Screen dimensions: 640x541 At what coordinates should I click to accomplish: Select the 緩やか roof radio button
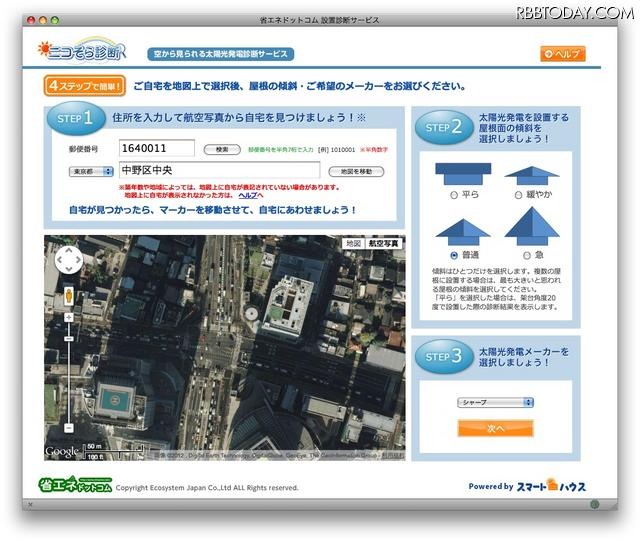click(518, 195)
